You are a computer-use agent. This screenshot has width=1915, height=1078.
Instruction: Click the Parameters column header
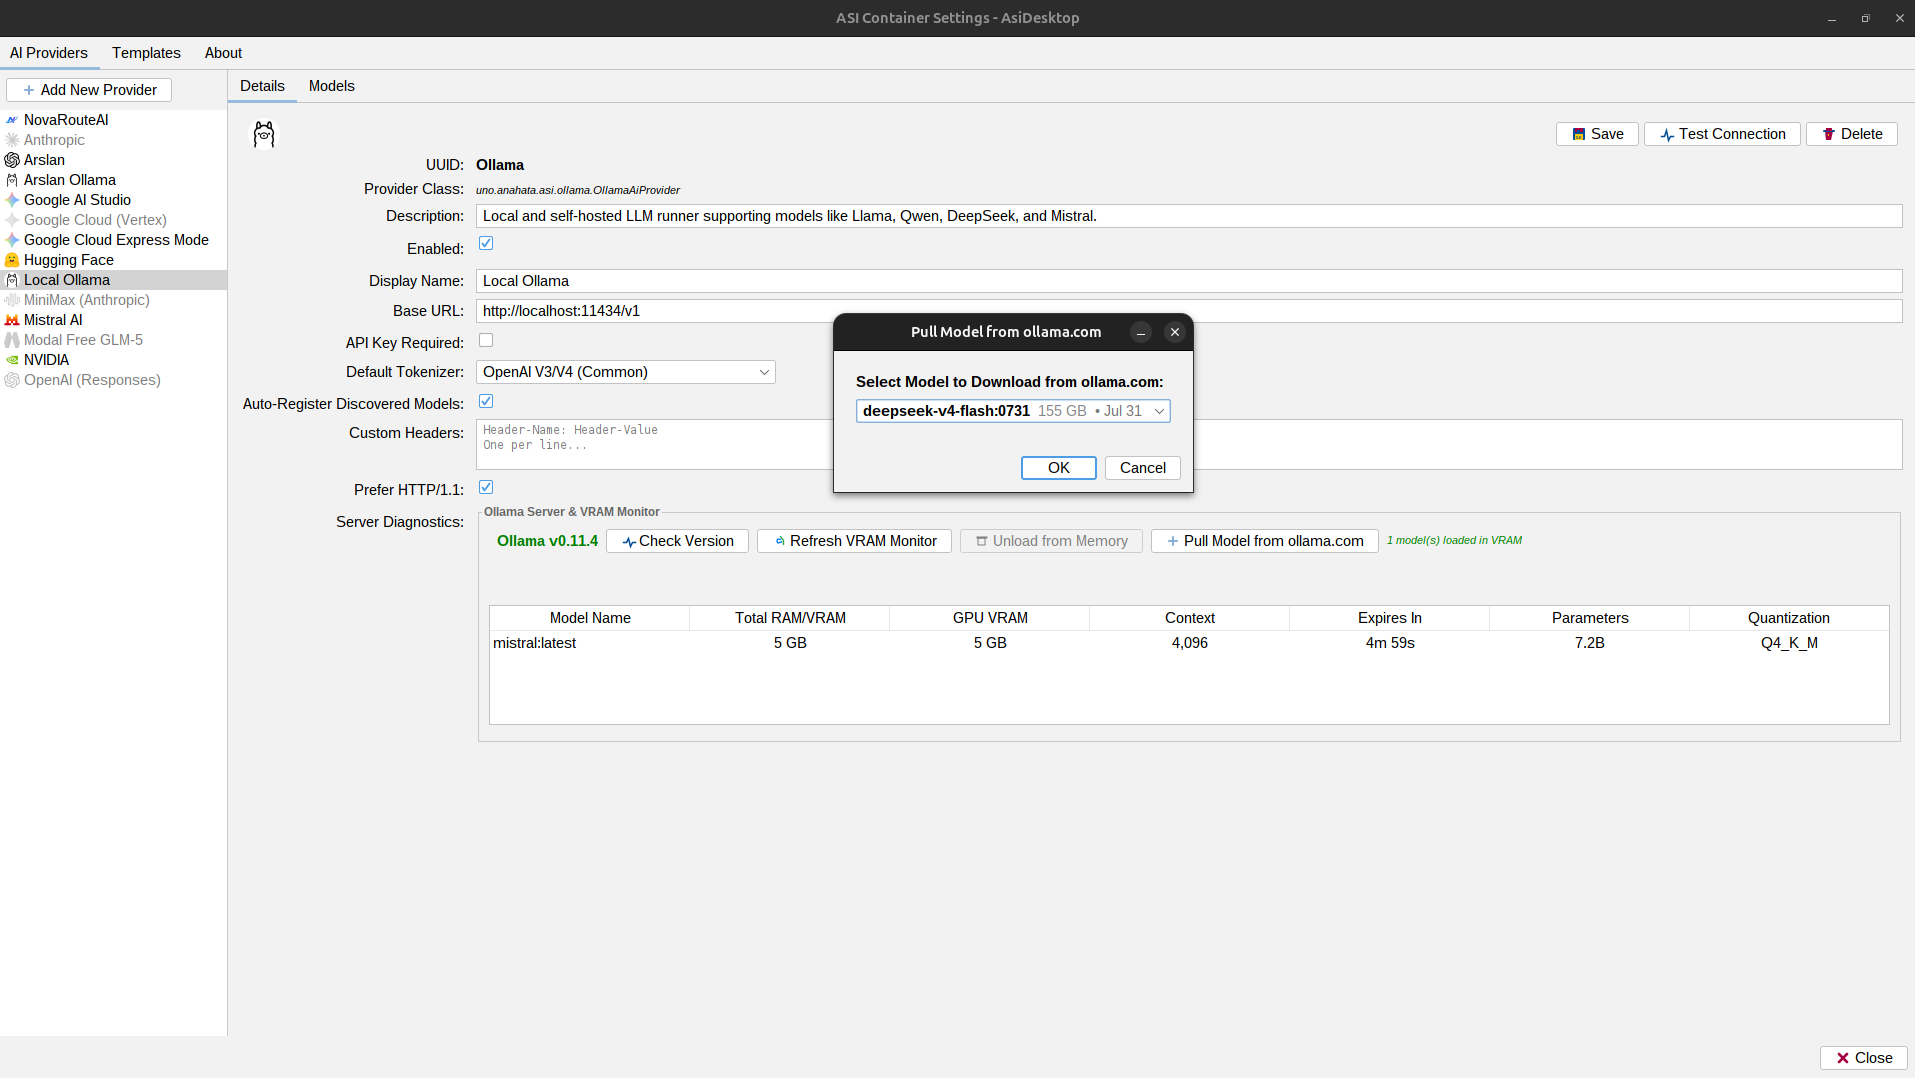[x=1590, y=618]
